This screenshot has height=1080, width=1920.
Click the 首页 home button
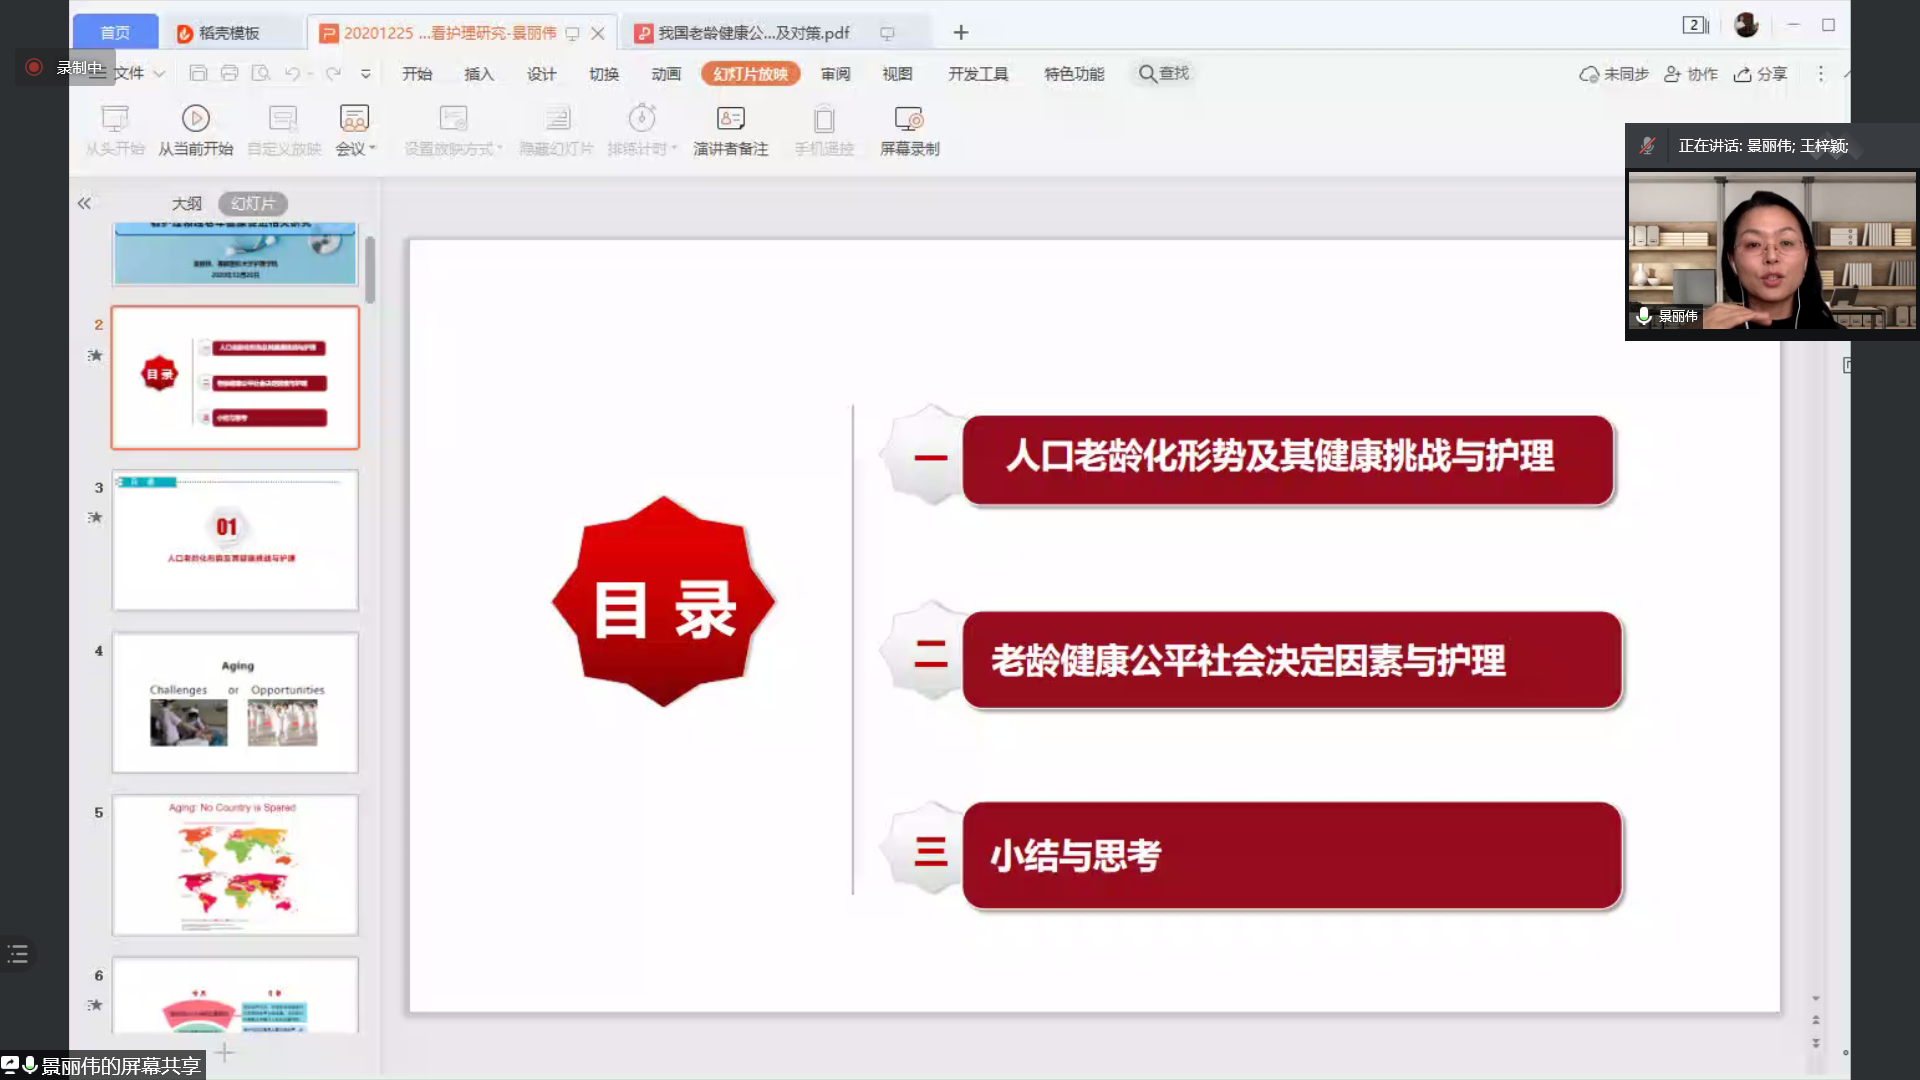point(115,33)
